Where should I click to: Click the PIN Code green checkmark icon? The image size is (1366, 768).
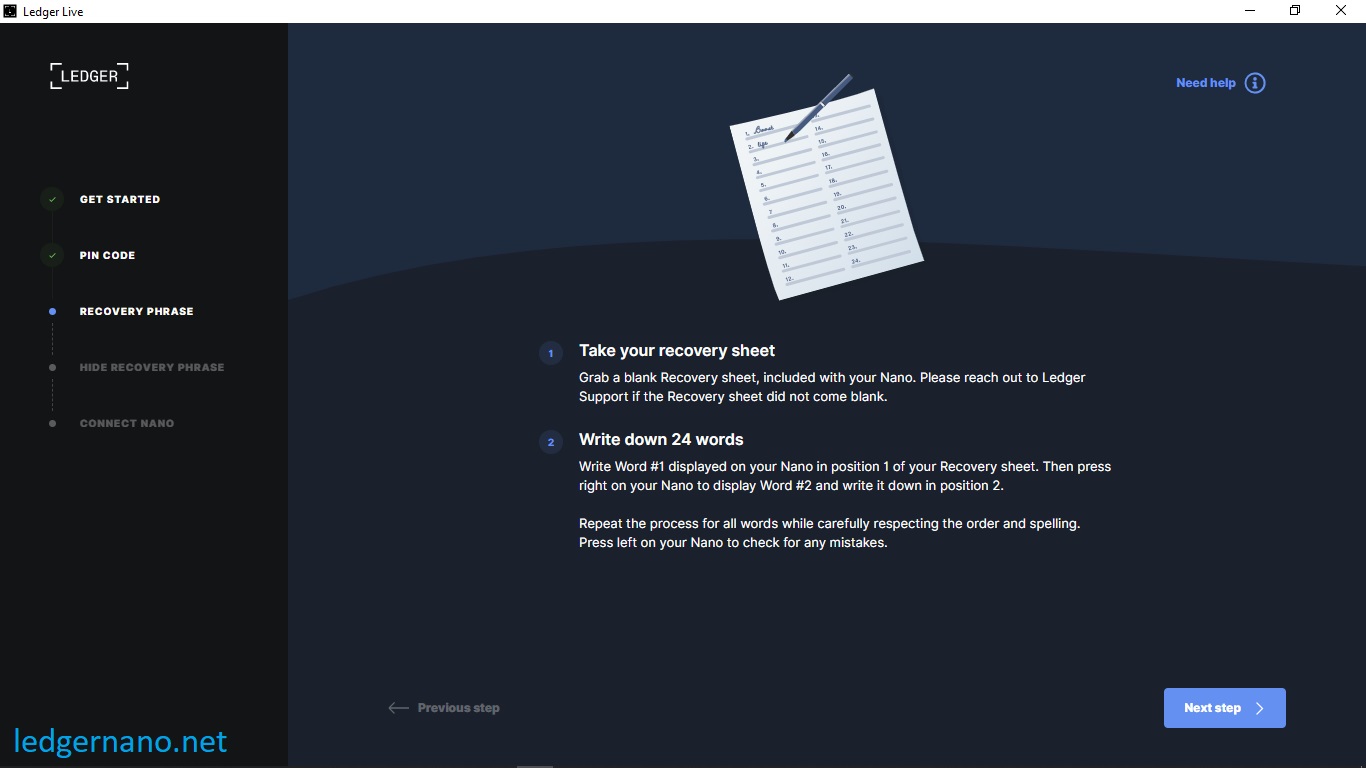pyautogui.click(x=52, y=255)
